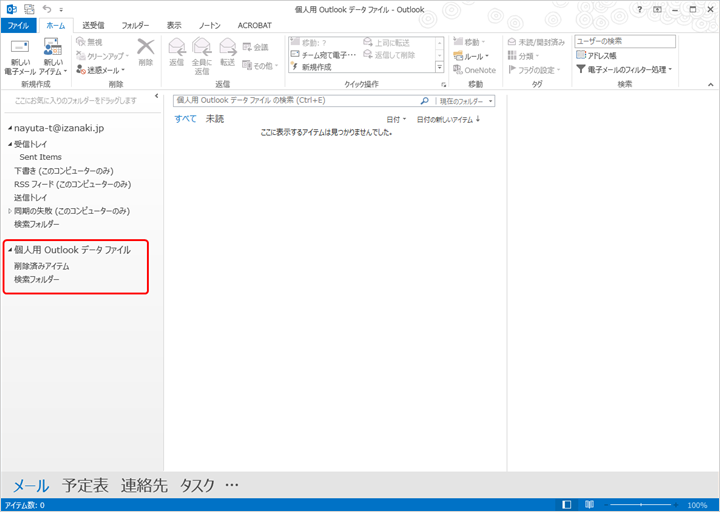Go to 予定表 calendar view
The width and height of the screenshot is (720, 512).
85,485
